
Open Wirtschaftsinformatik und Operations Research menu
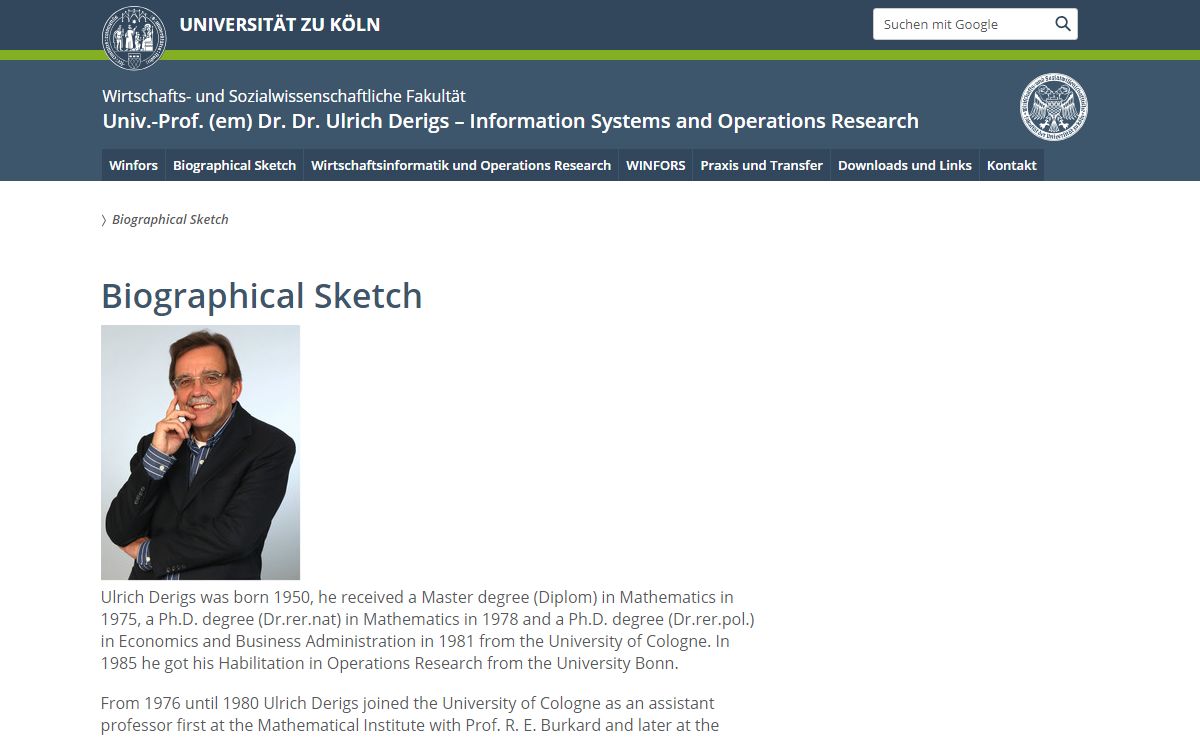pyautogui.click(x=461, y=165)
